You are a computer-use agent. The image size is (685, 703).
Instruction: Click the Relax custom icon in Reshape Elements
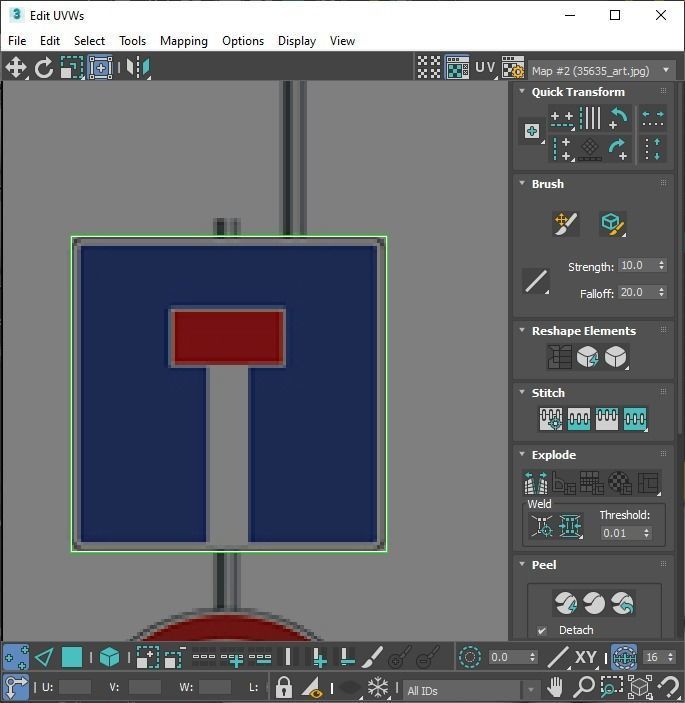point(616,357)
